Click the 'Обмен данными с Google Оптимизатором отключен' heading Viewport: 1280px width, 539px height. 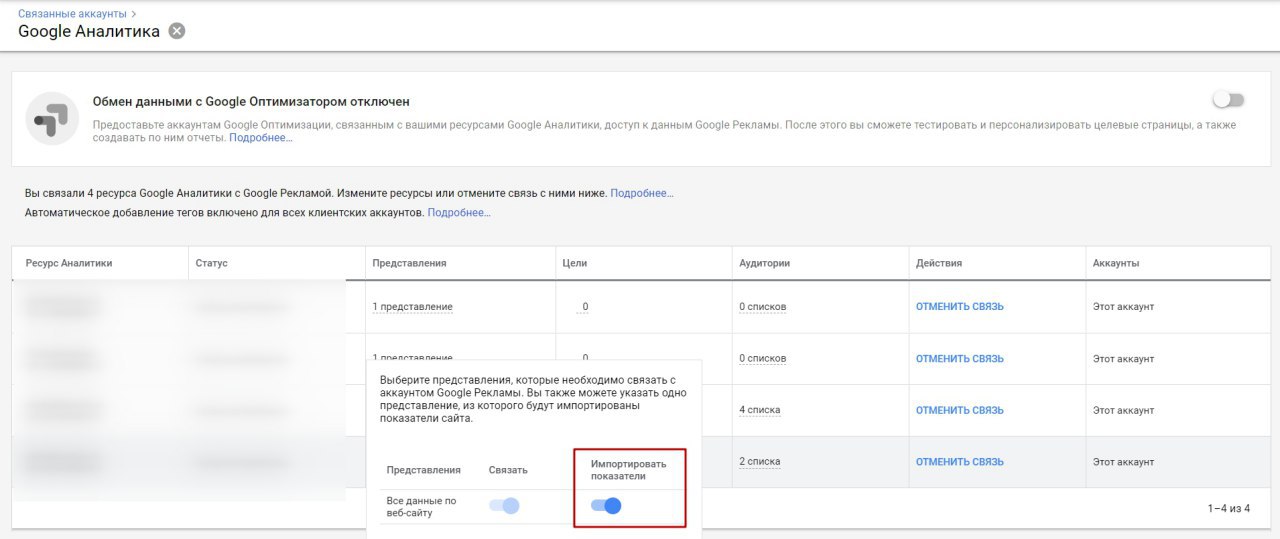(251, 102)
